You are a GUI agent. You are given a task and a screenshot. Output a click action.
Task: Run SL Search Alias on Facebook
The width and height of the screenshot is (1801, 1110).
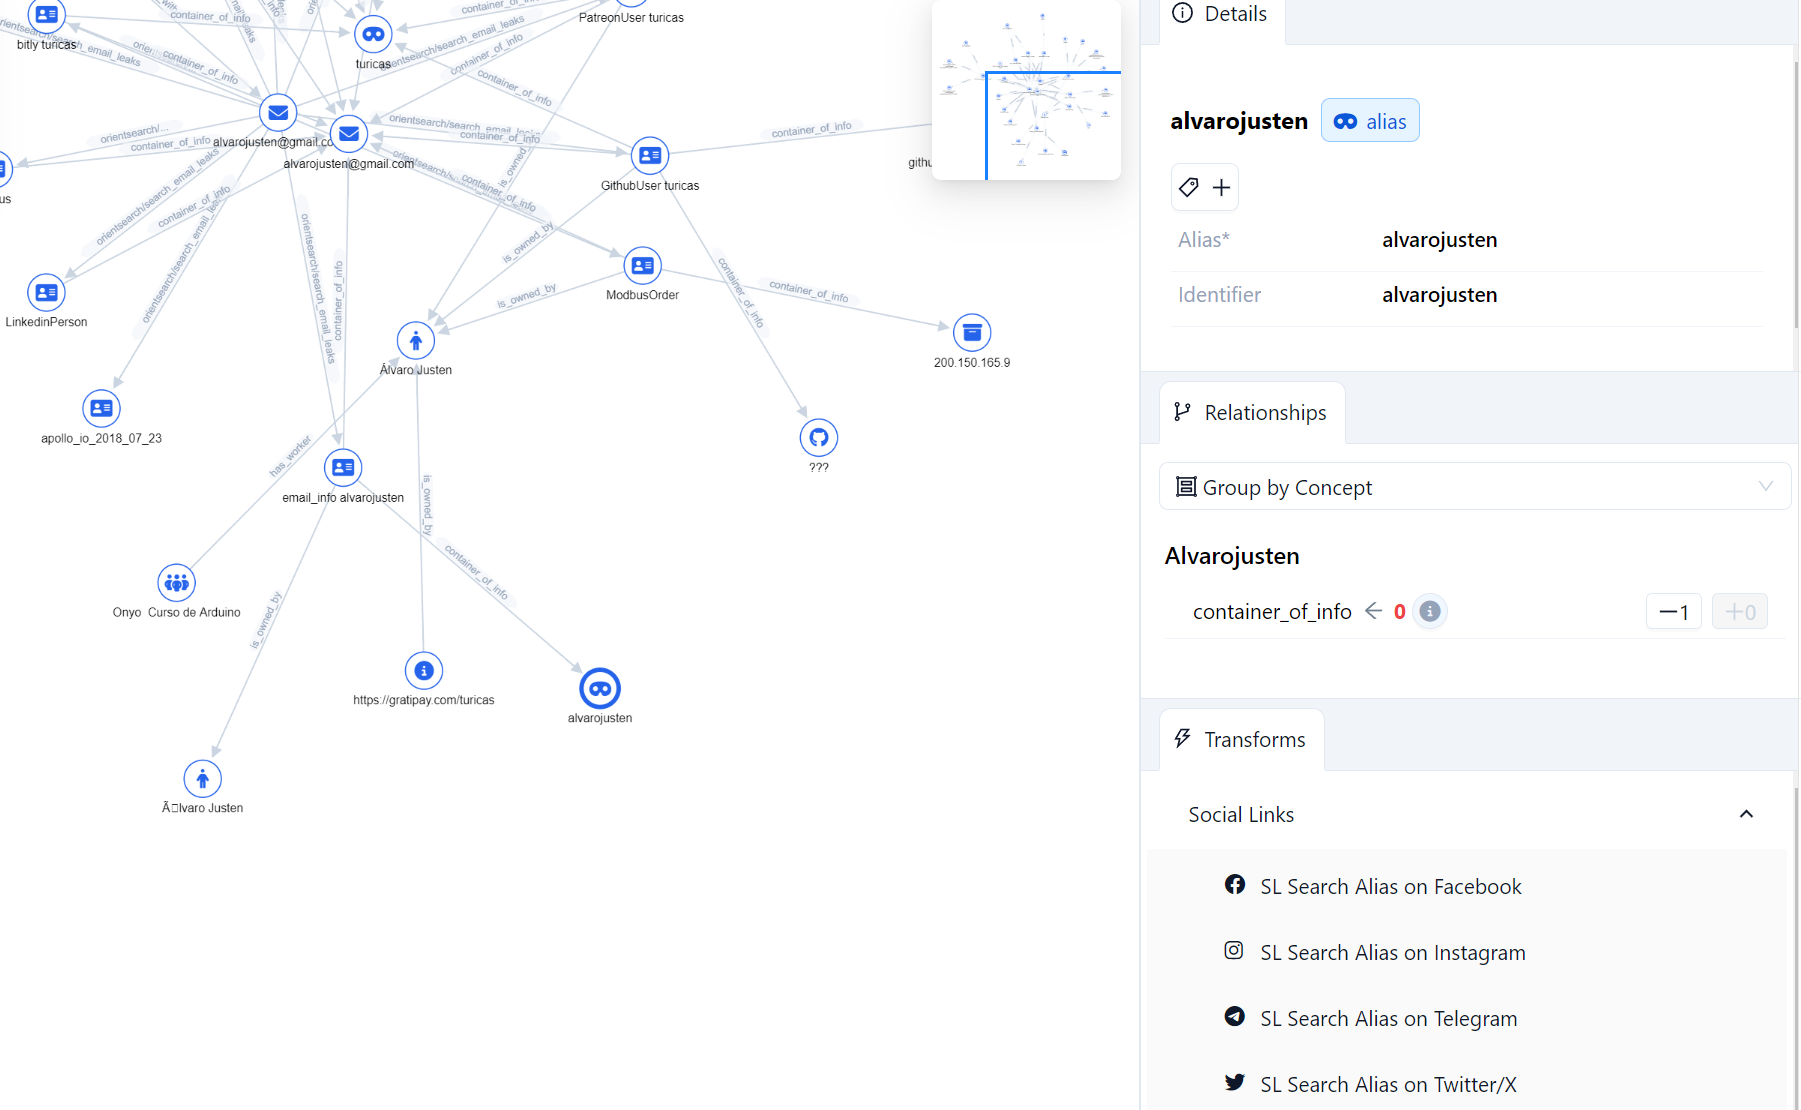(1390, 887)
